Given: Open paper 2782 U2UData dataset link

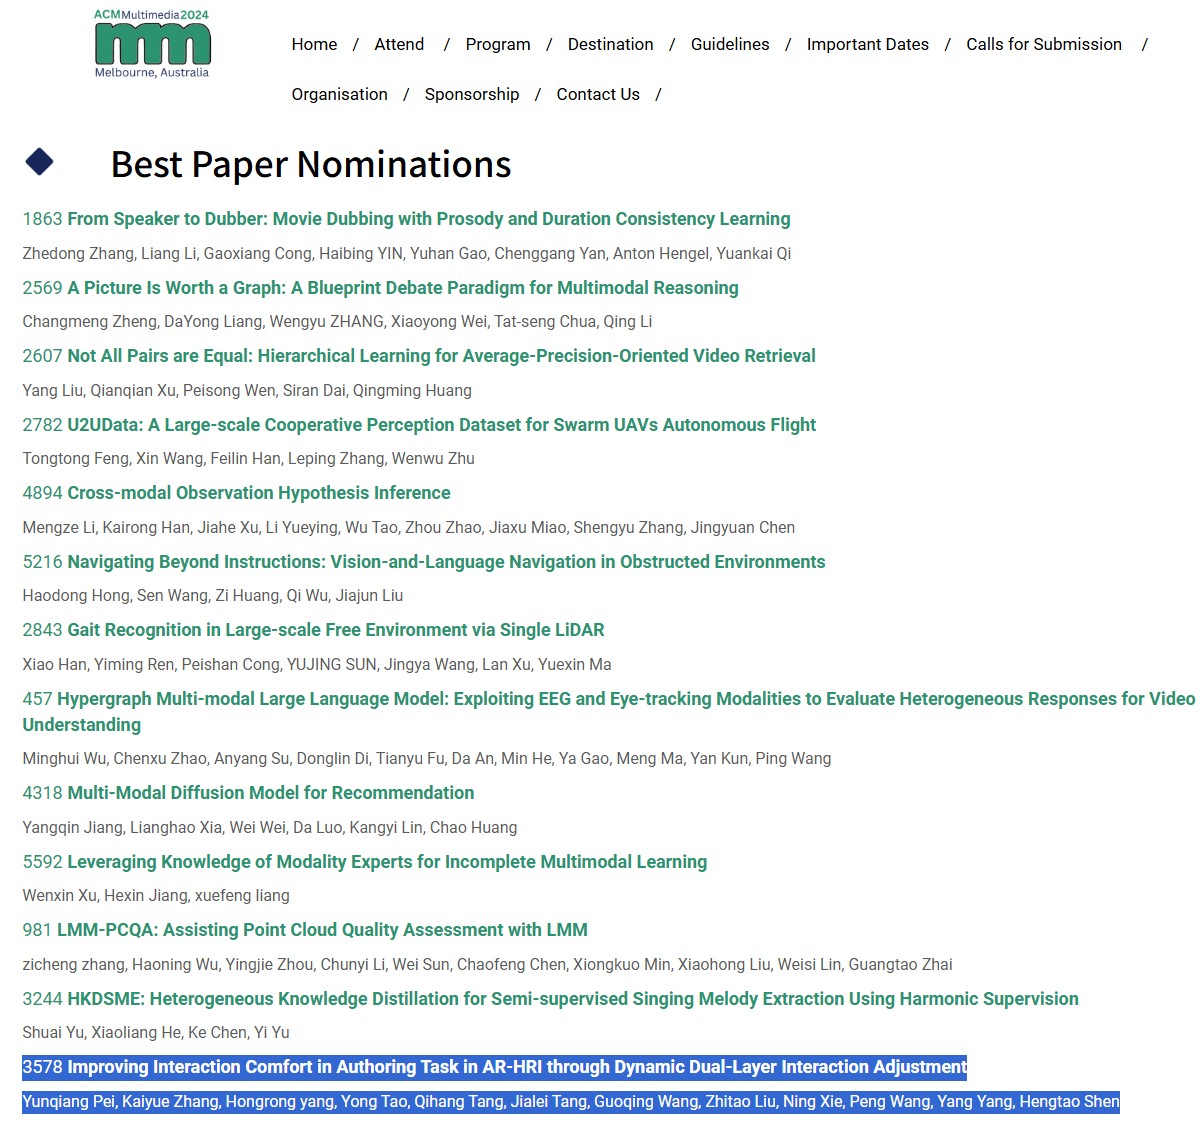Looking at the screenshot, I should 419,425.
